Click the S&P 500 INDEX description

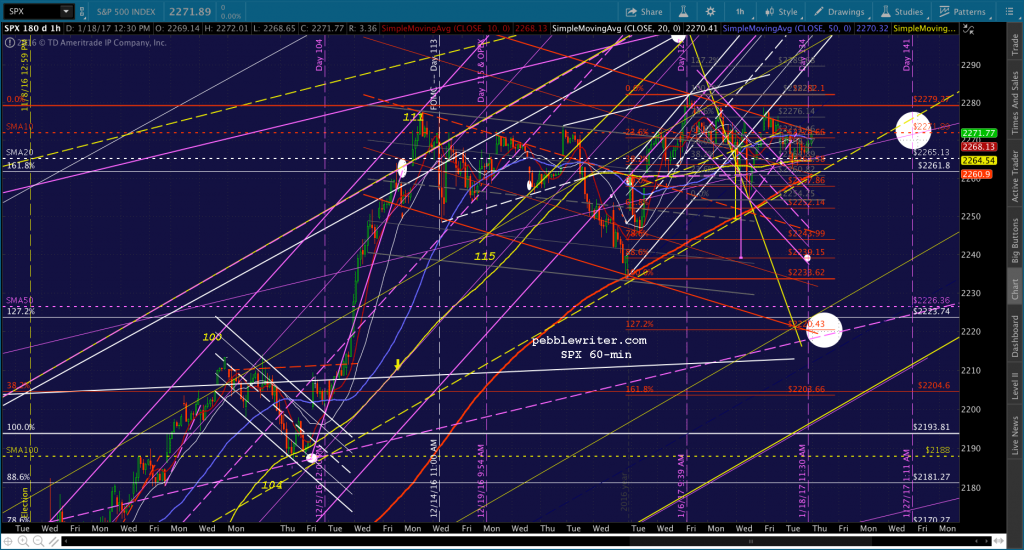coord(126,12)
